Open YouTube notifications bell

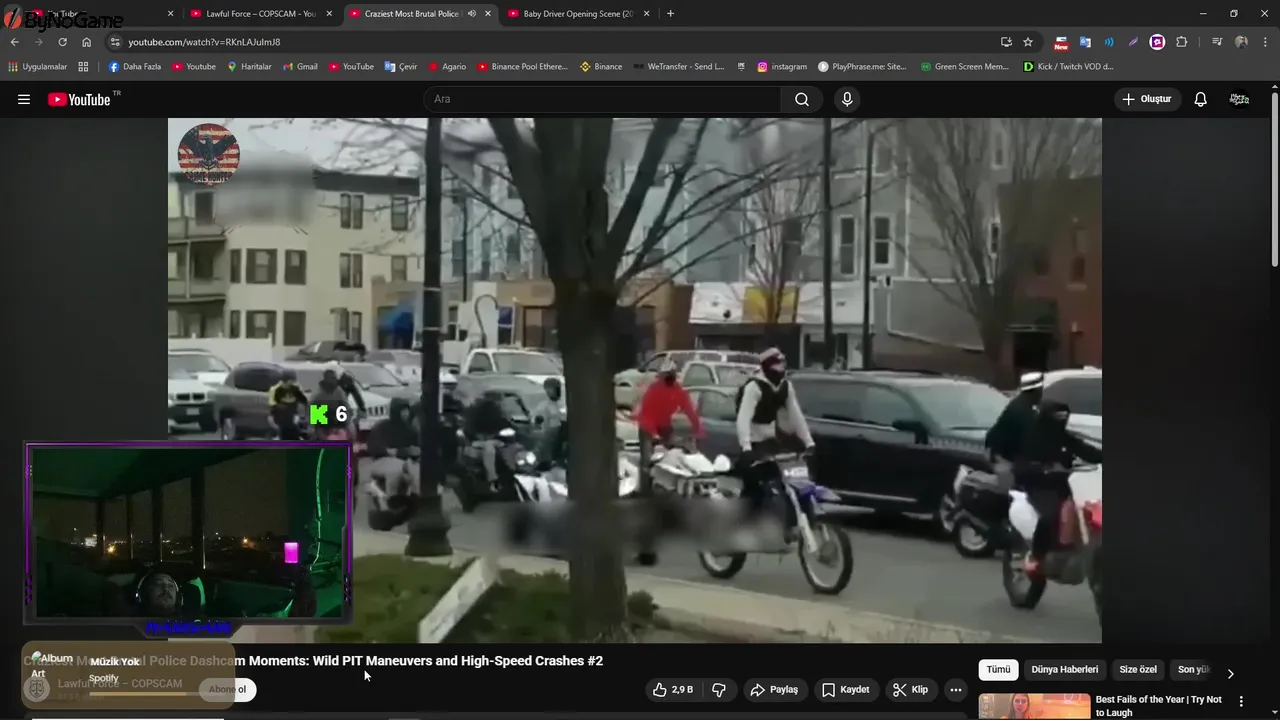1201,99
